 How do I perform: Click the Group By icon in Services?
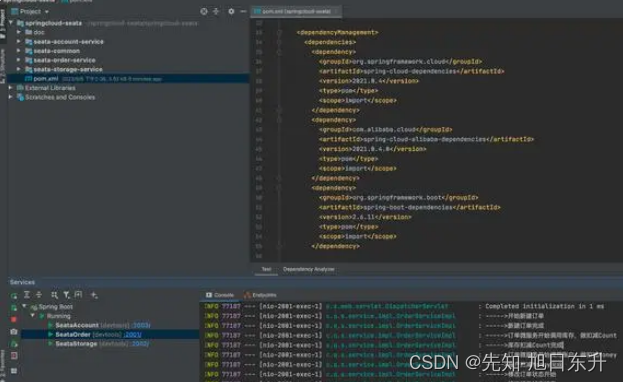[54, 295]
